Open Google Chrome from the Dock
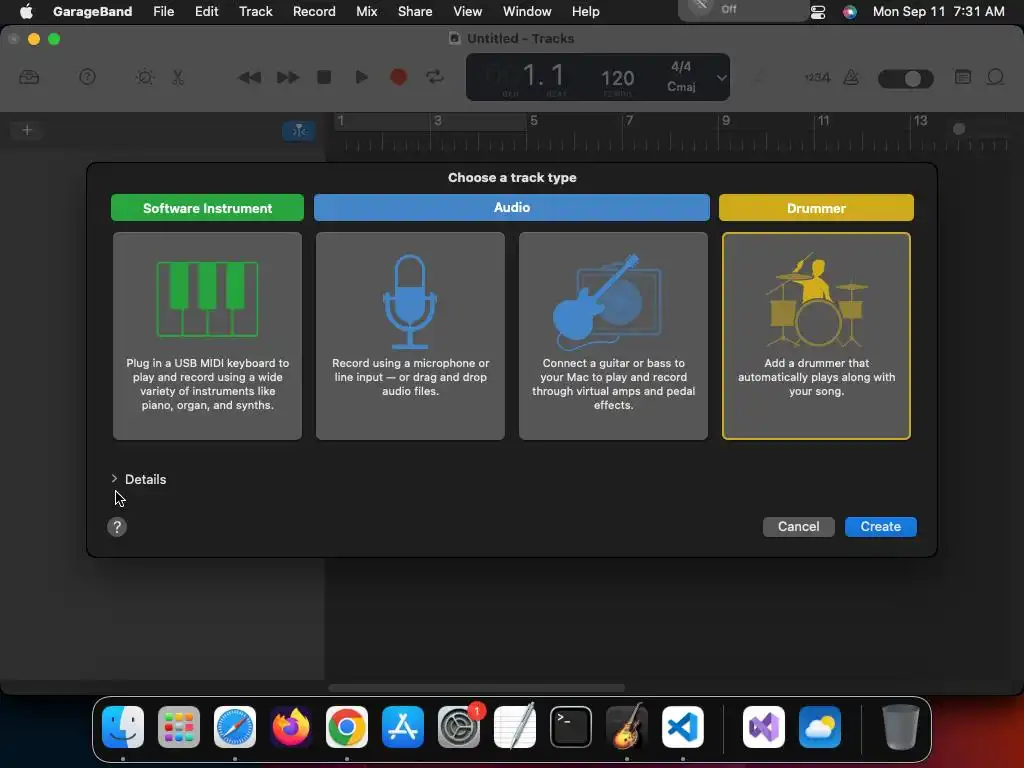Viewport: 1024px width, 768px height. point(347,727)
